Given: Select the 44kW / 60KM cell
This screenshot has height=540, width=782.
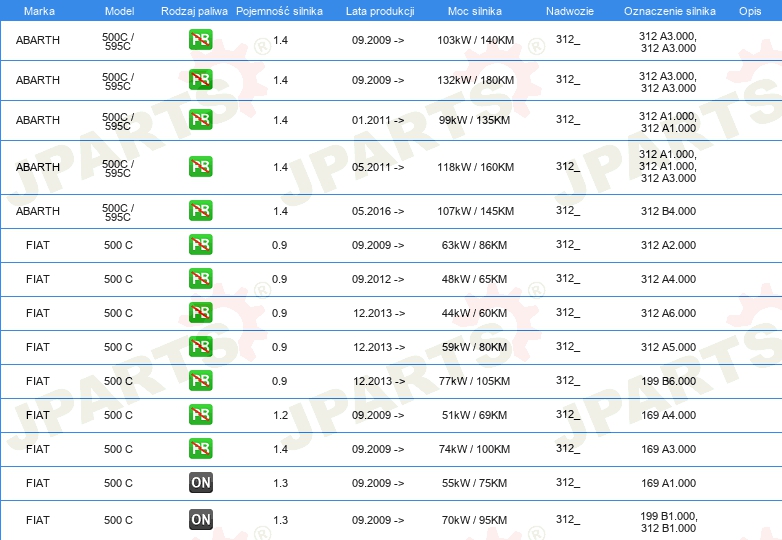Looking at the screenshot, I should (x=474, y=313).
